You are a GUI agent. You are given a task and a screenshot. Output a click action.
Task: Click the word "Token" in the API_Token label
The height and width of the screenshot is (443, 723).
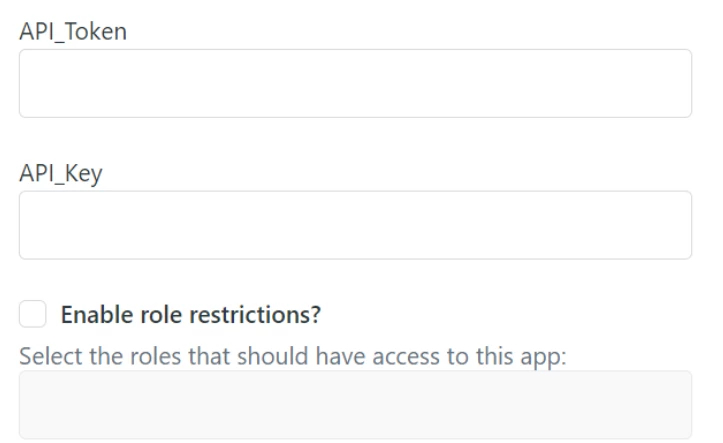pyautogui.click(x=96, y=32)
